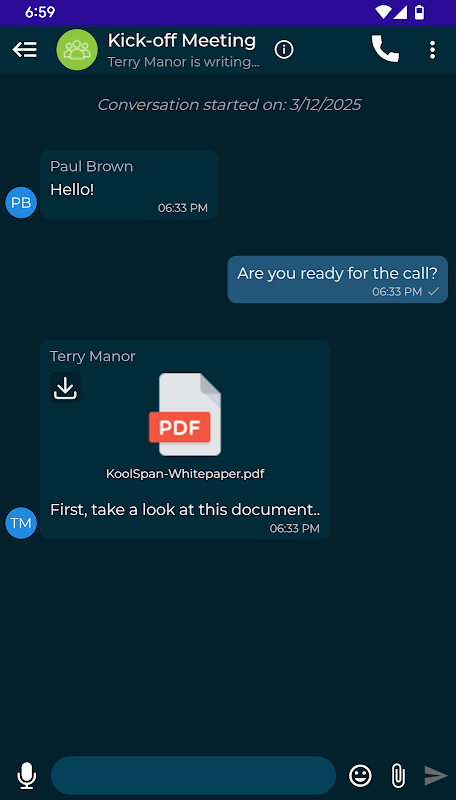Attach a file with the paperclip
456x800 pixels.
click(398, 776)
